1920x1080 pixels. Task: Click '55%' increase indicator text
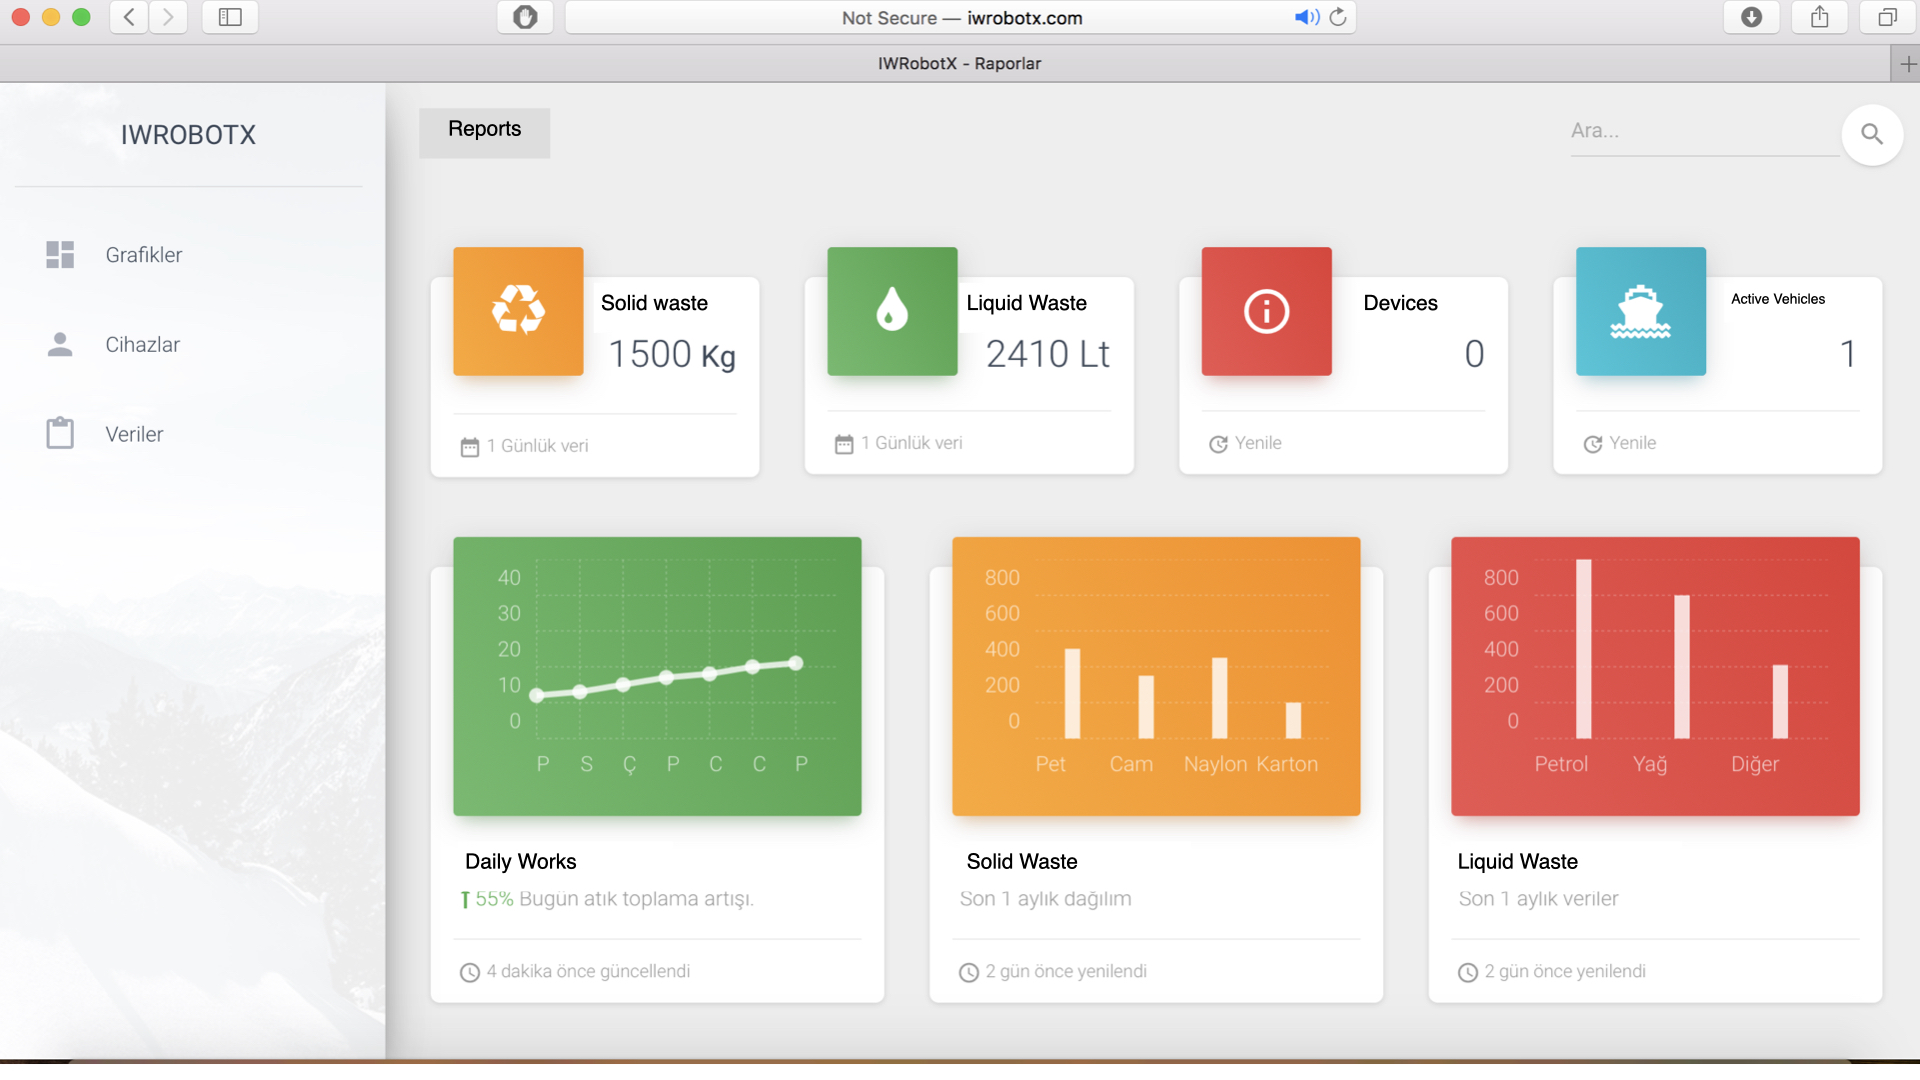(494, 899)
